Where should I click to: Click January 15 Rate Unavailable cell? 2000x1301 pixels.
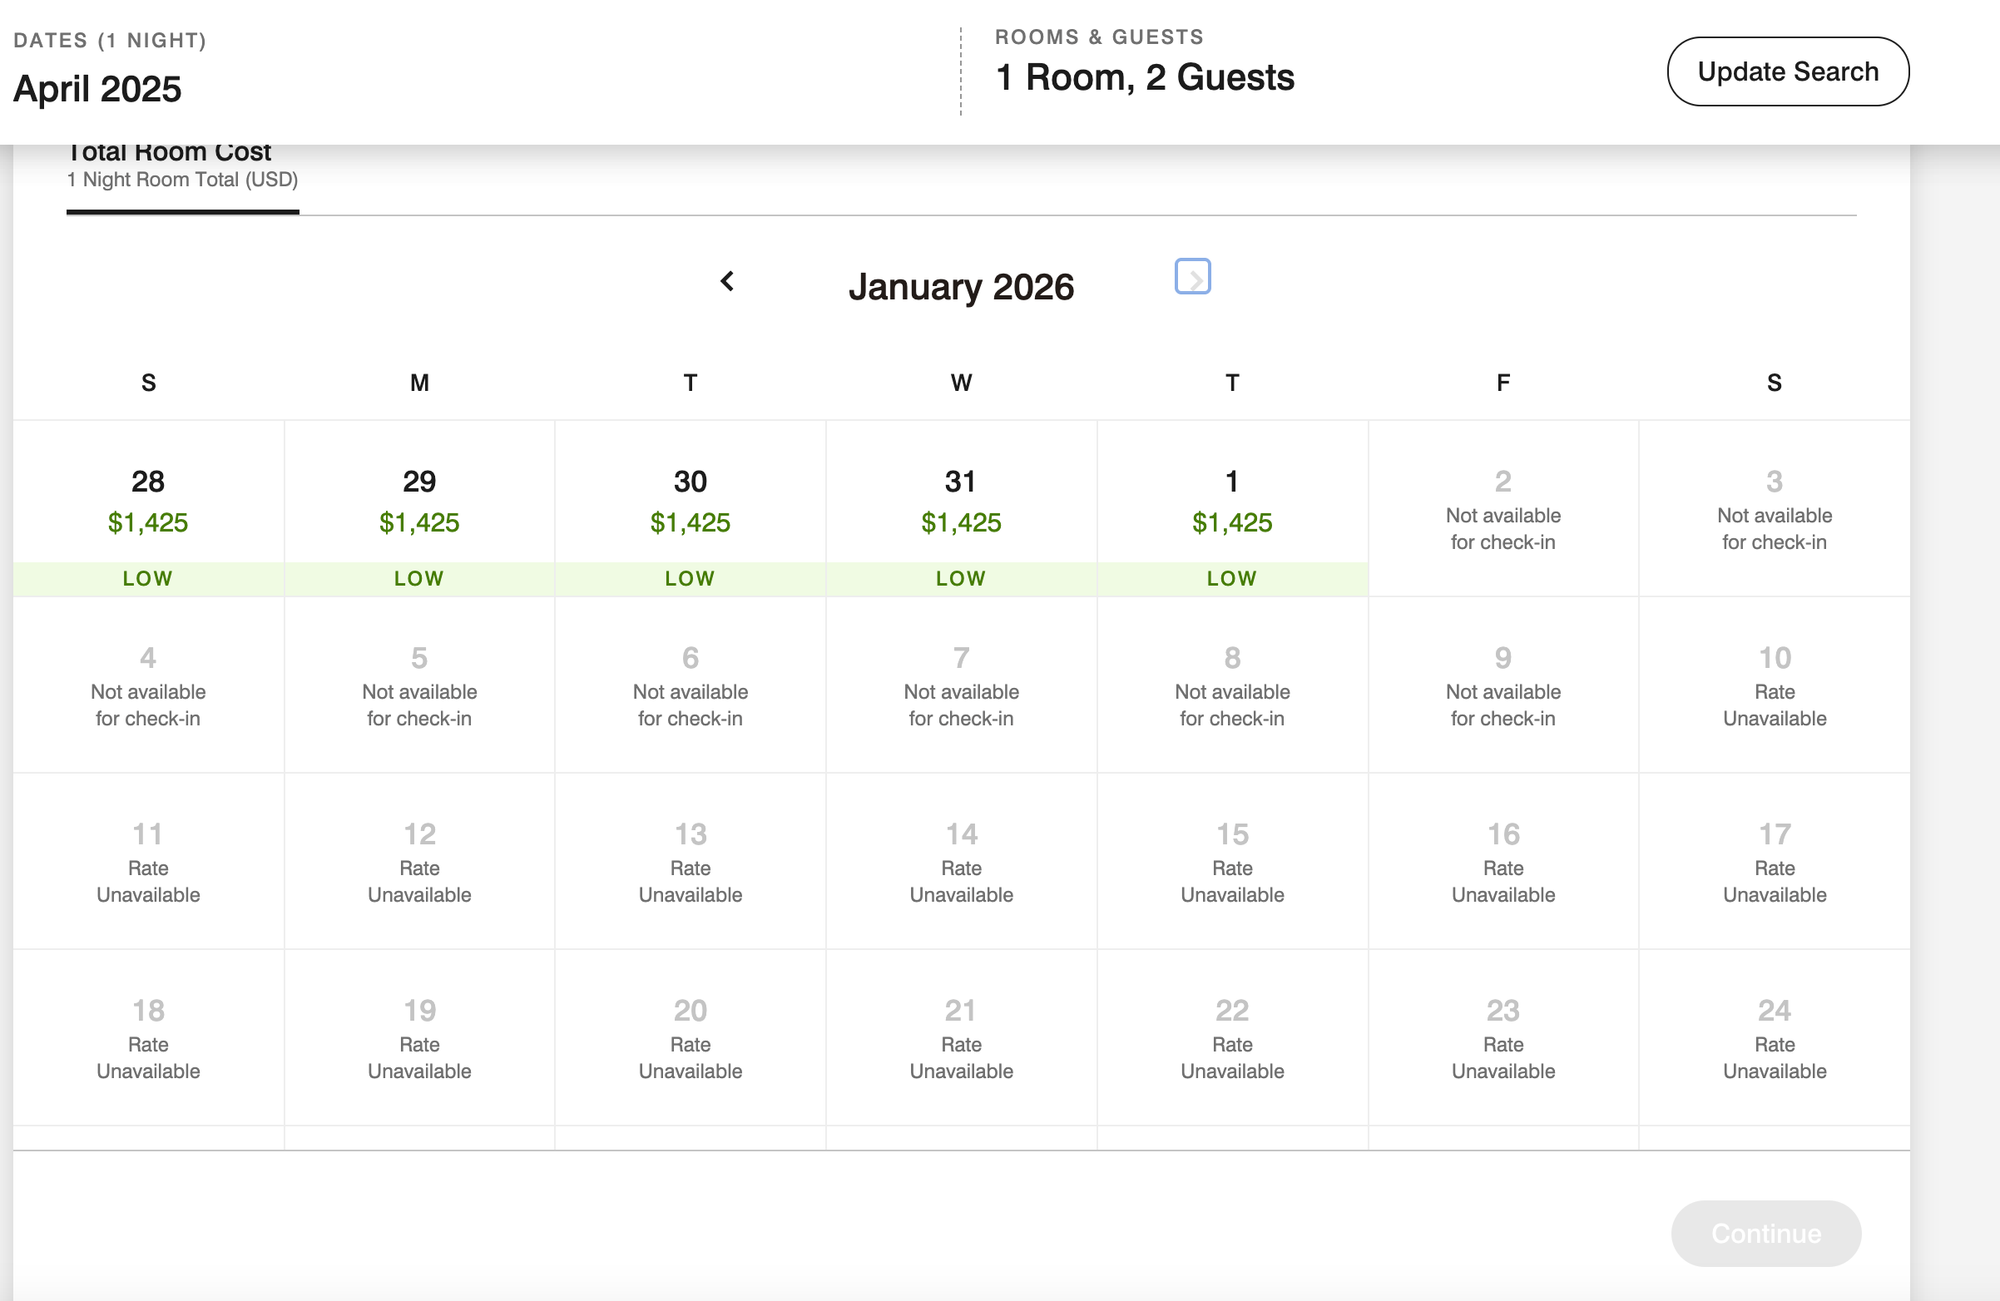point(1232,862)
